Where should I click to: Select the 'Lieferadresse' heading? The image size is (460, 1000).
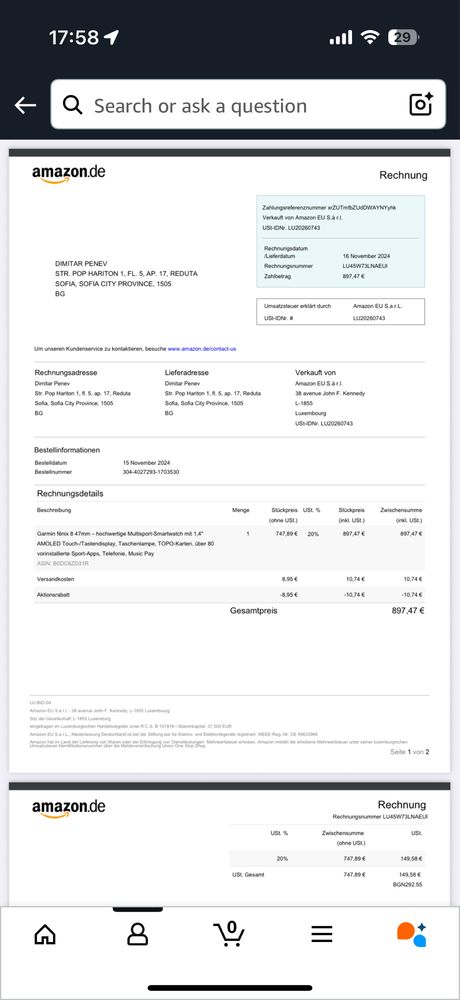click(x=187, y=372)
